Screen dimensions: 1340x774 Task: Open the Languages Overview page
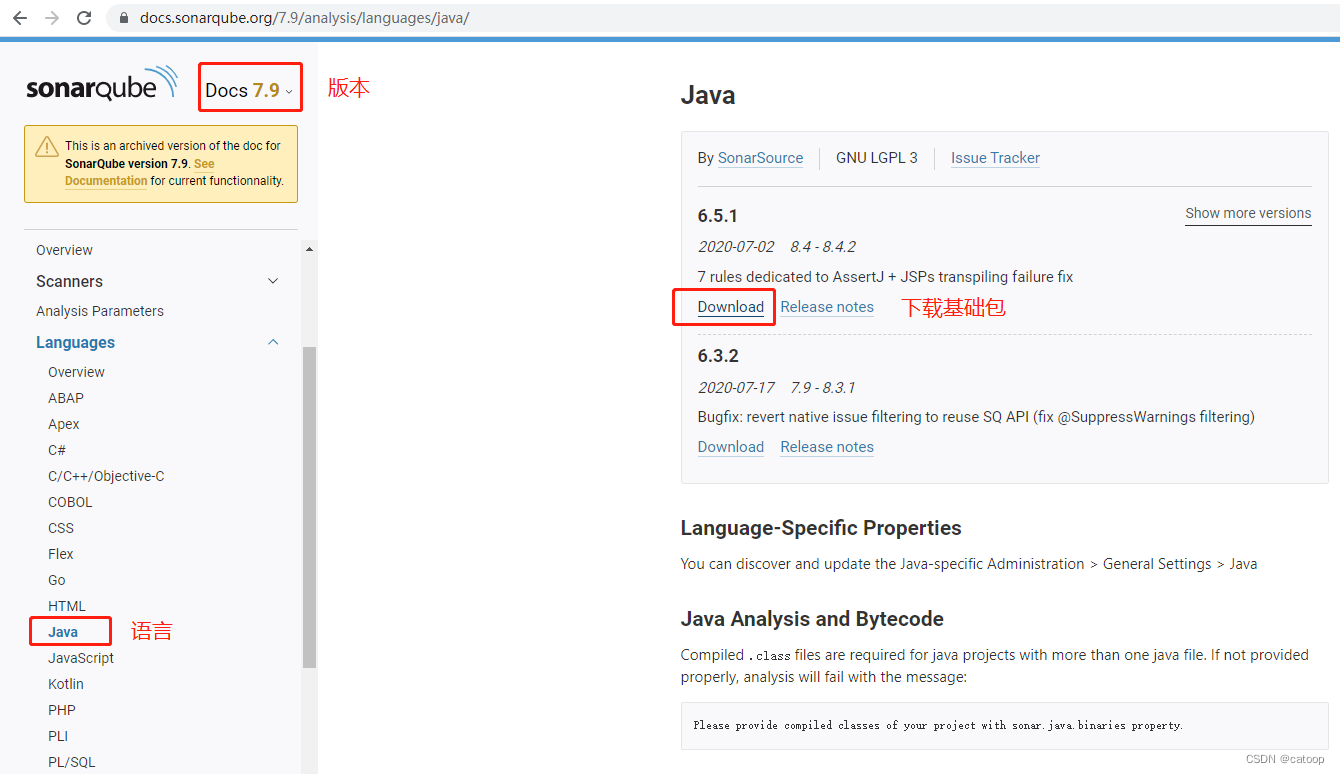[x=76, y=372]
